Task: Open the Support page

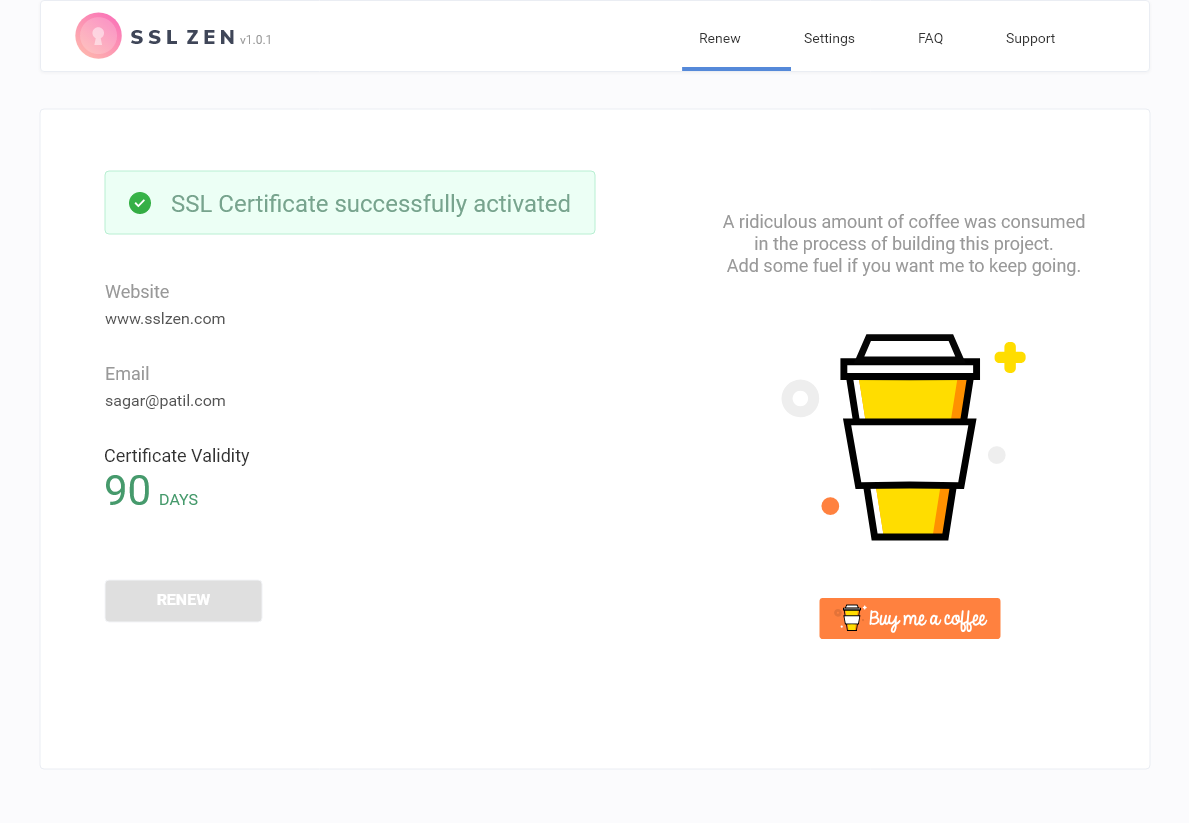Action: [1030, 38]
